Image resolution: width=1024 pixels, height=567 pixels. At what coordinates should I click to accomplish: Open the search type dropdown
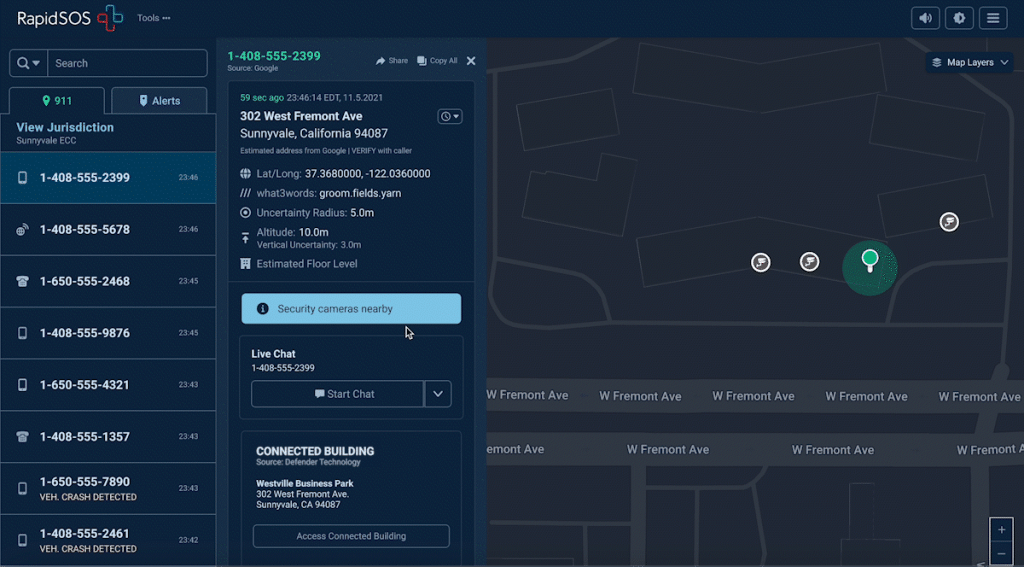tap(28, 63)
